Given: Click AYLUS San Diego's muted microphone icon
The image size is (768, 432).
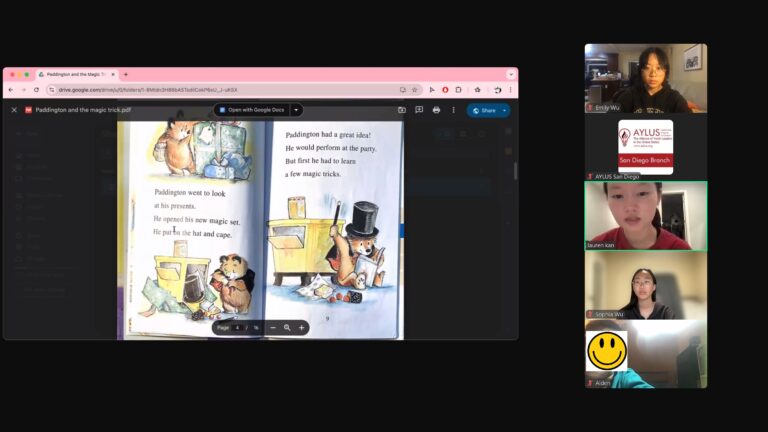Looking at the screenshot, I should [x=590, y=176].
